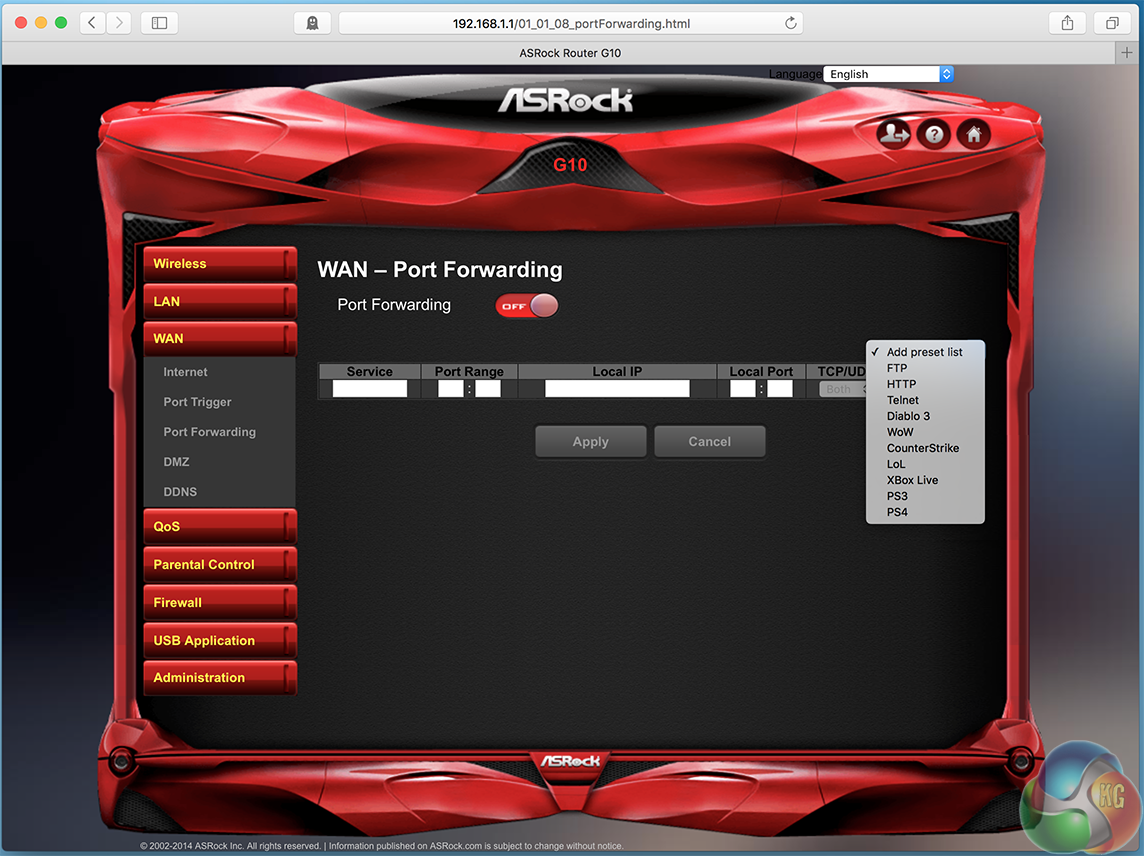Choose PS3 preset entry

925,496
